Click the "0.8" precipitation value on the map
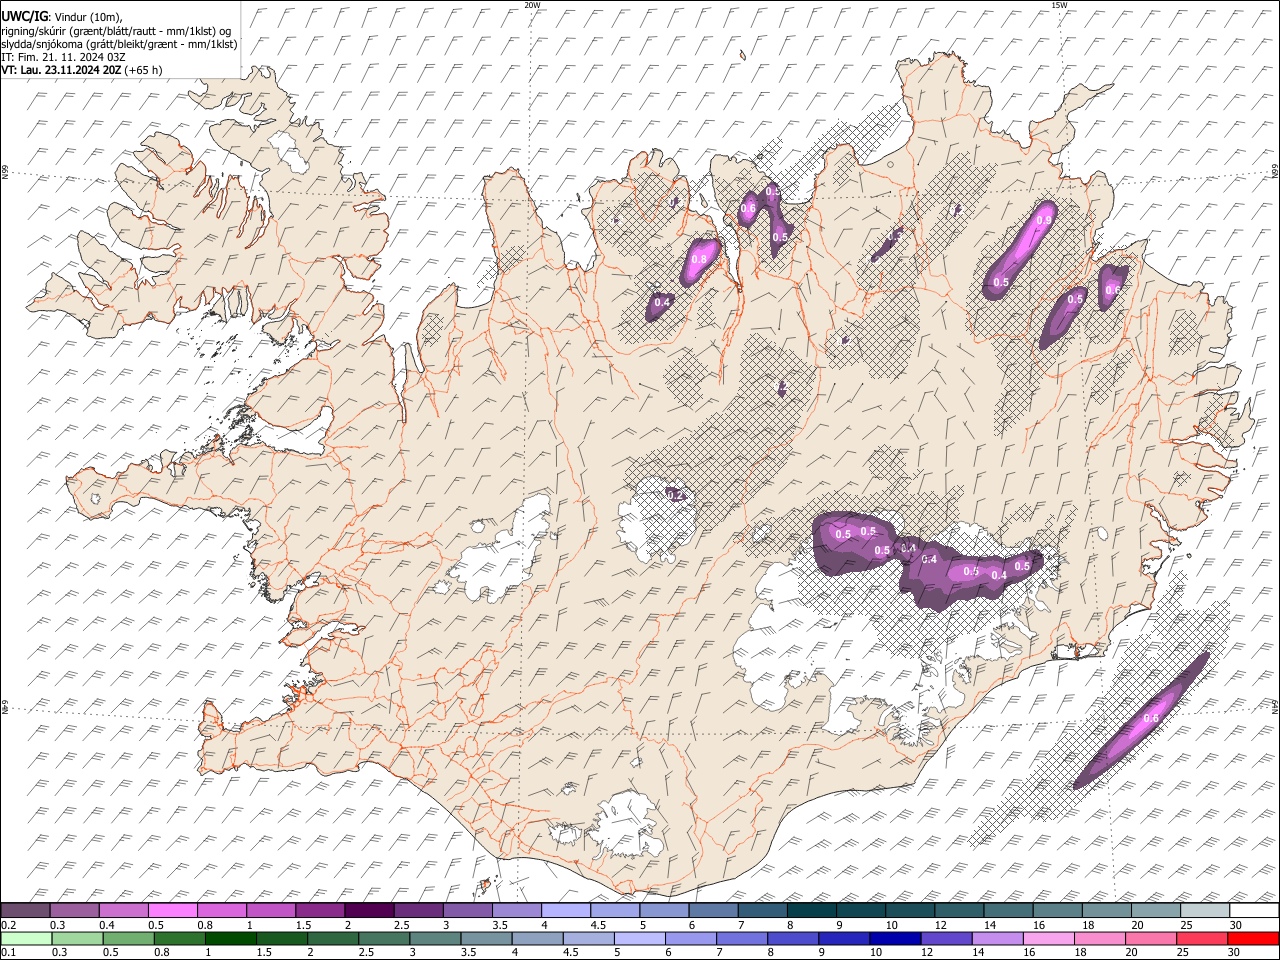This screenshot has width=1280, height=960. pos(699,260)
